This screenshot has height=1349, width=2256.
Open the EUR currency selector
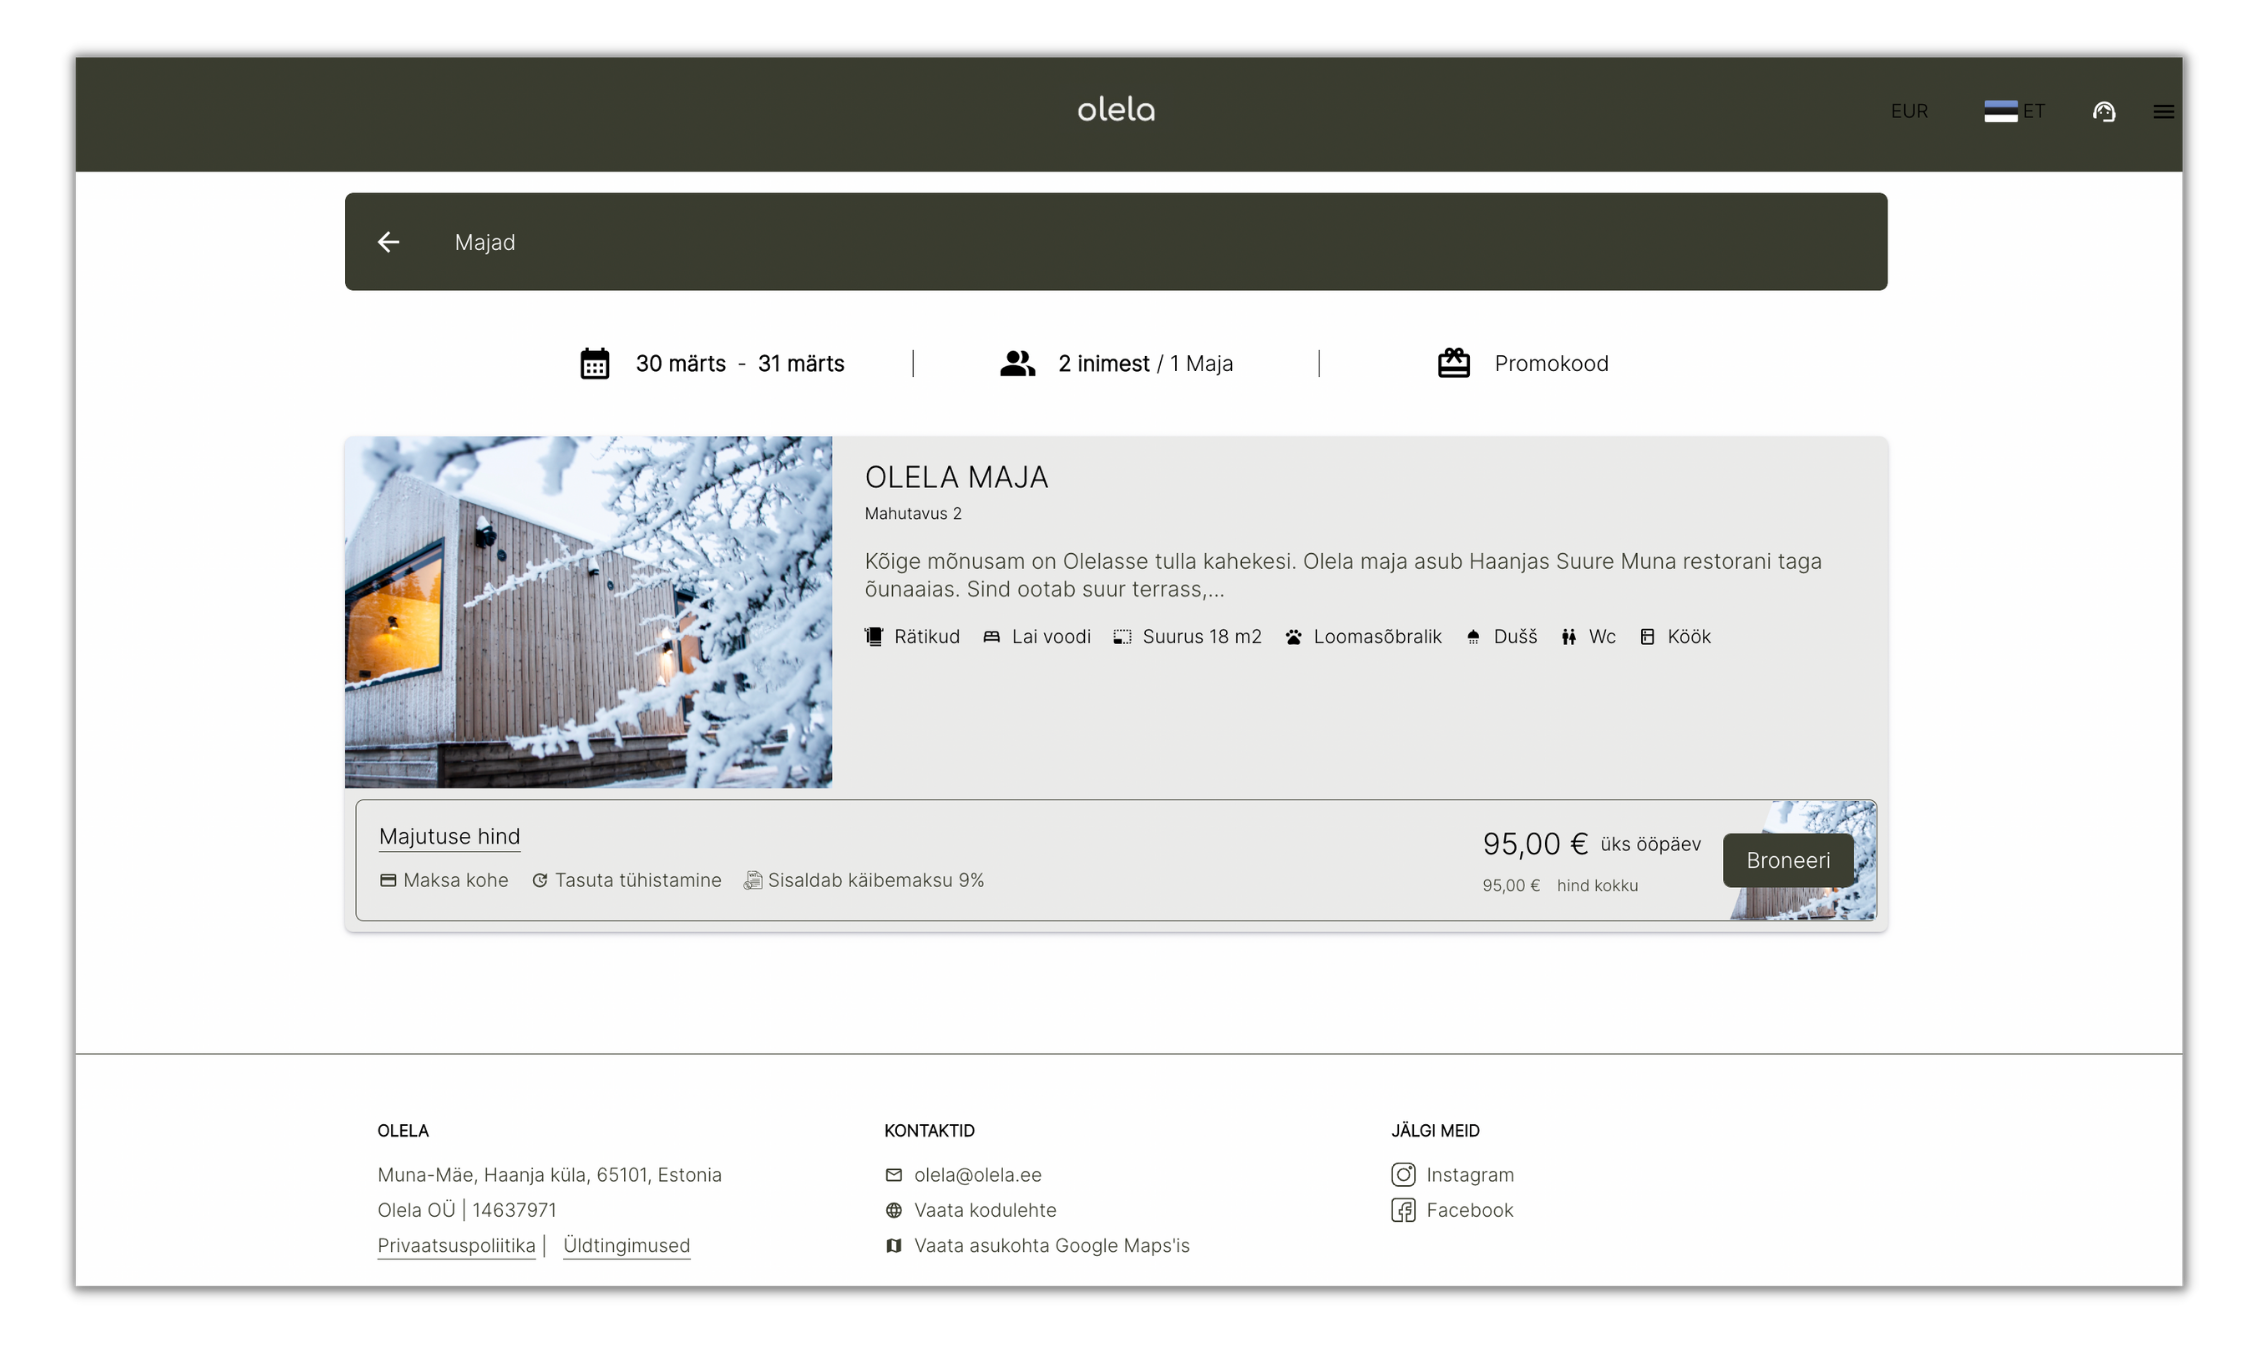coord(1909,111)
